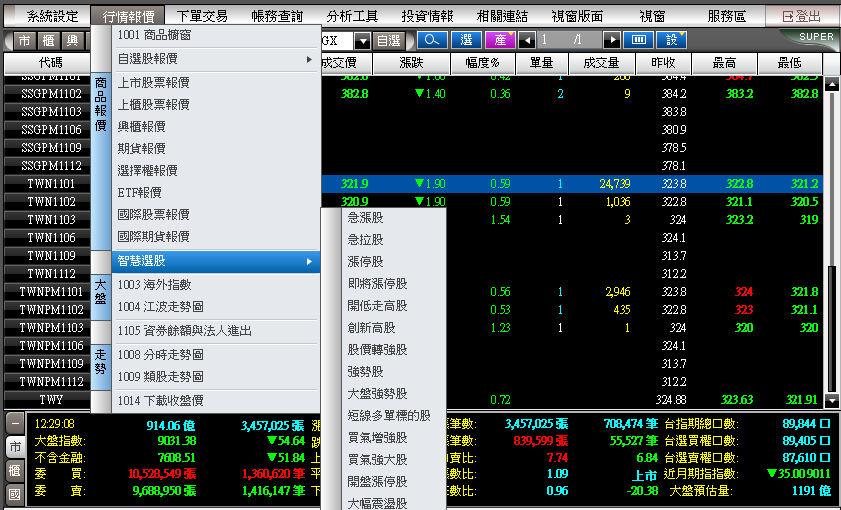Open the purple 產 industry icon
Viewport: 841px width, 510px height.
(500, 40)
